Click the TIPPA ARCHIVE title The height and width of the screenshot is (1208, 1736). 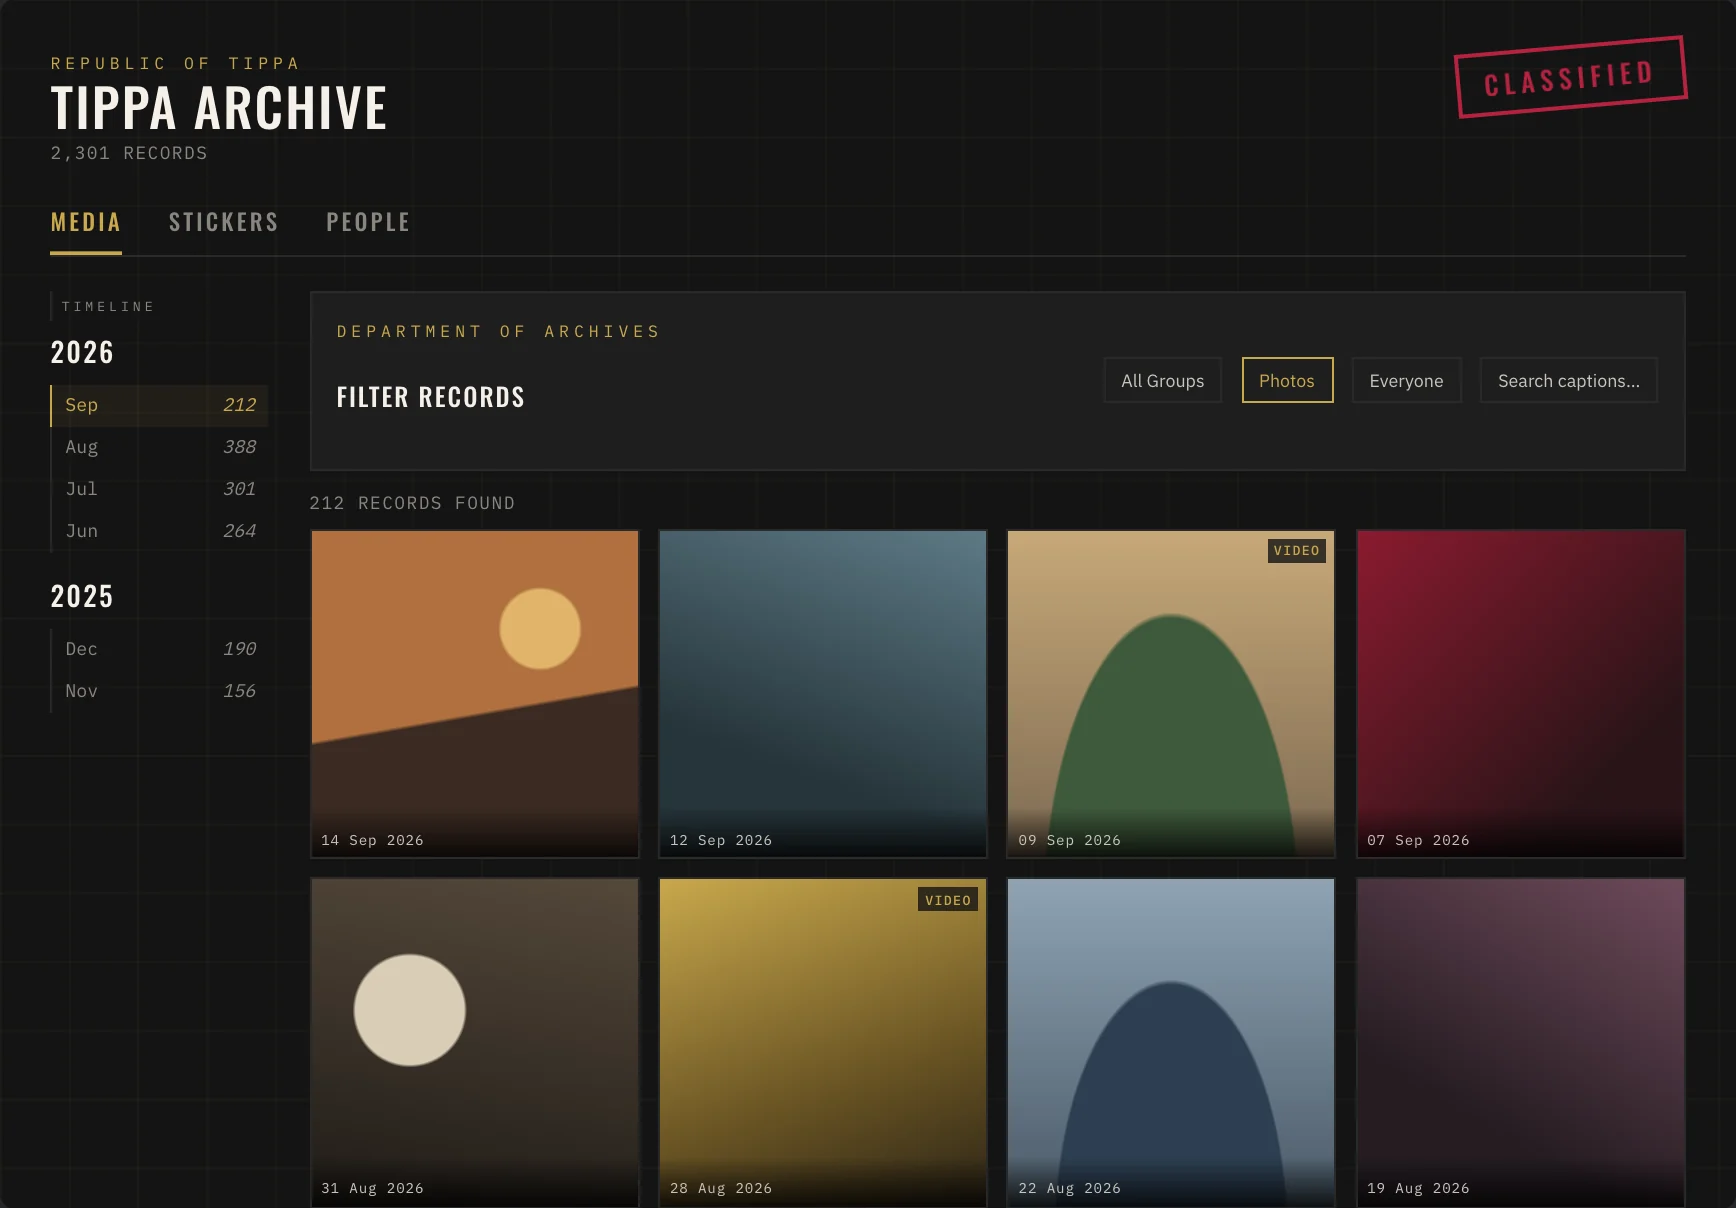[219, 108]
